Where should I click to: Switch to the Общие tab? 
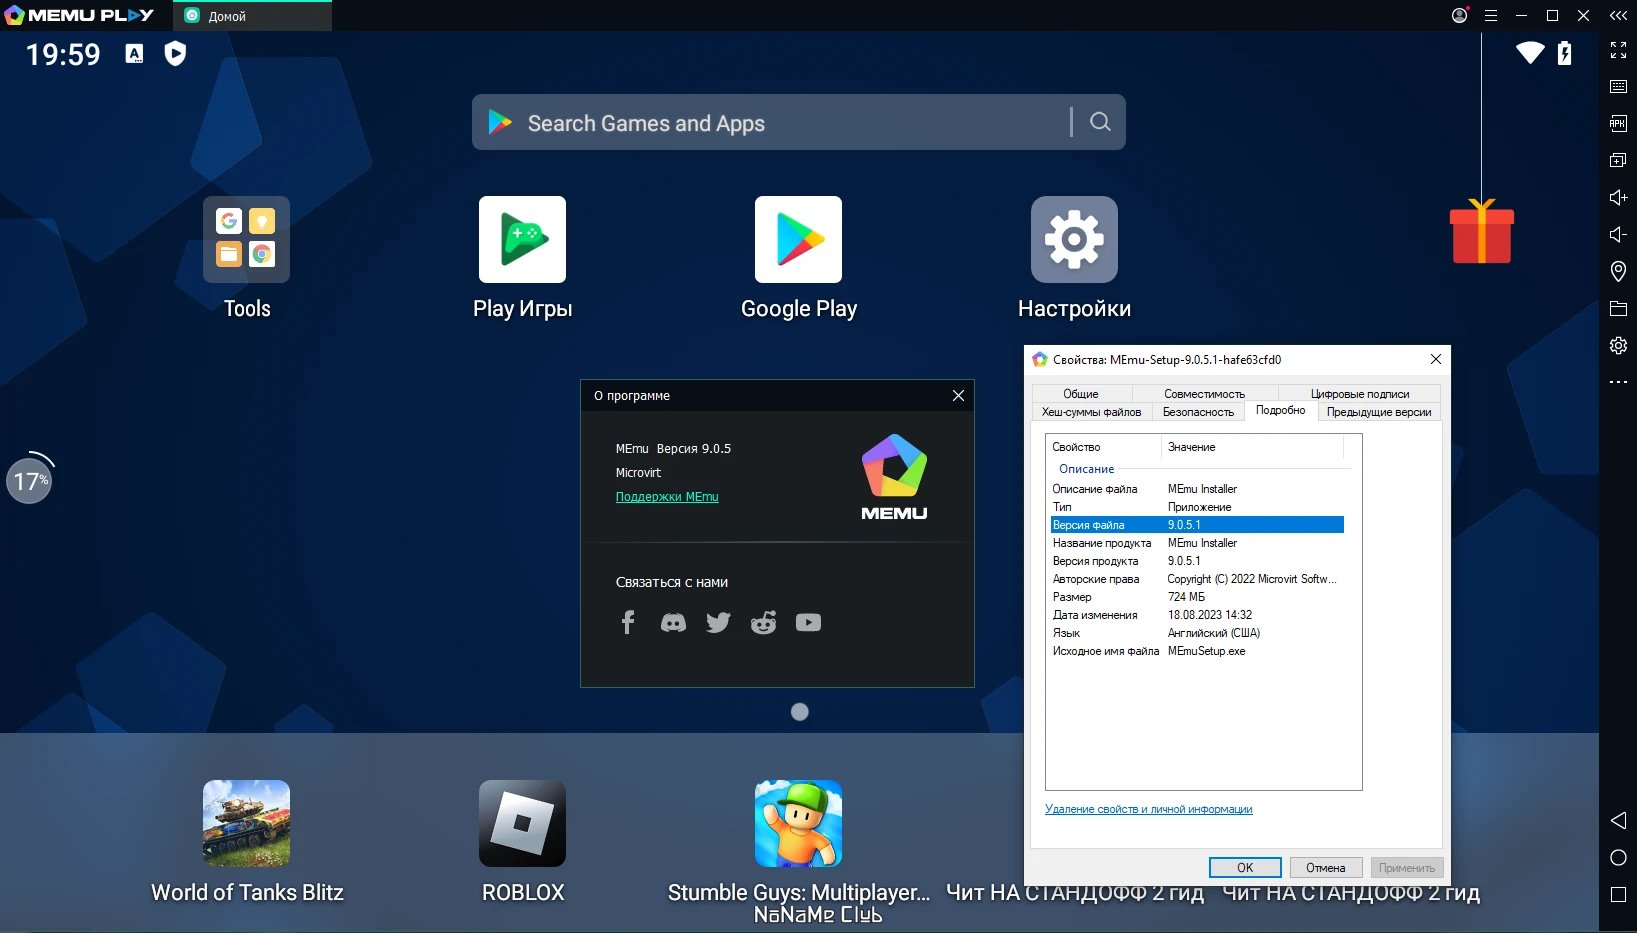[1081, 394]
